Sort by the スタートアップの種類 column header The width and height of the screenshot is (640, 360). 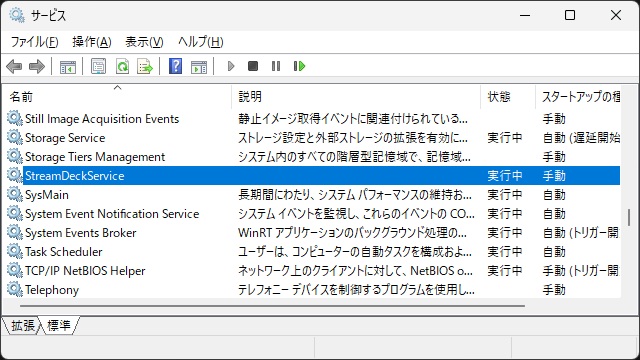[578, 96]
